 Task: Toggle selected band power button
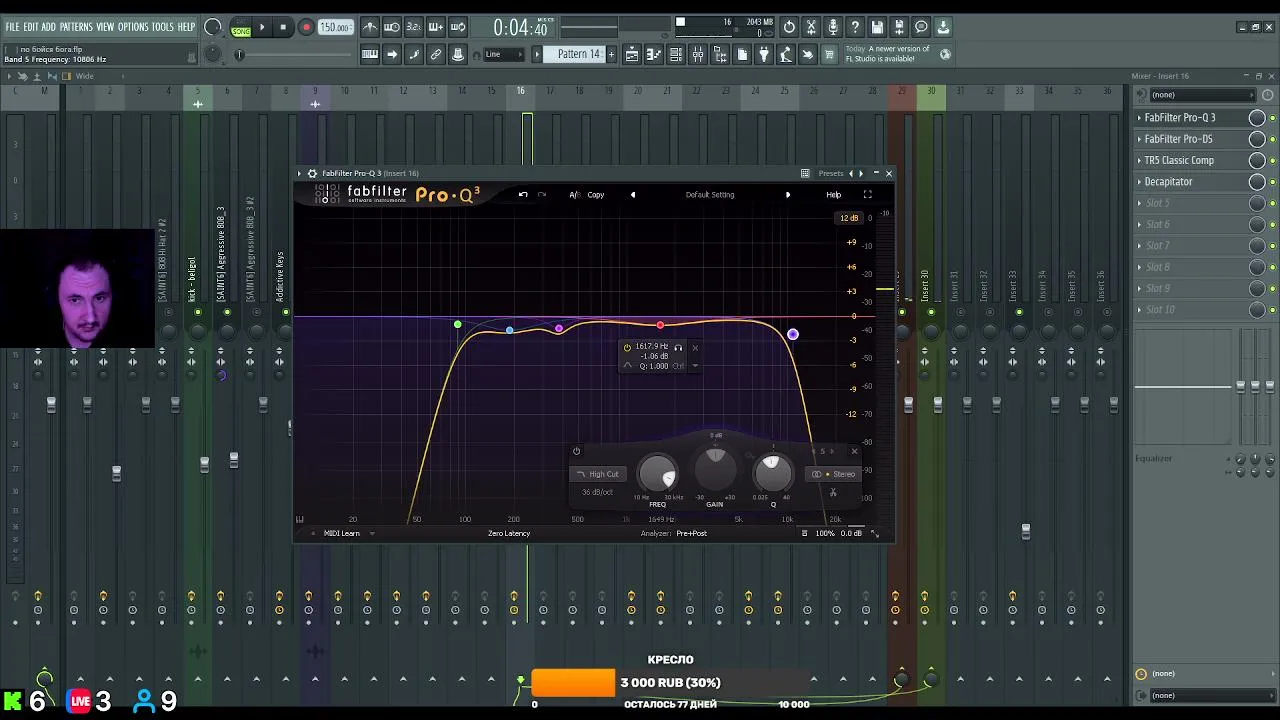(576, 451)
